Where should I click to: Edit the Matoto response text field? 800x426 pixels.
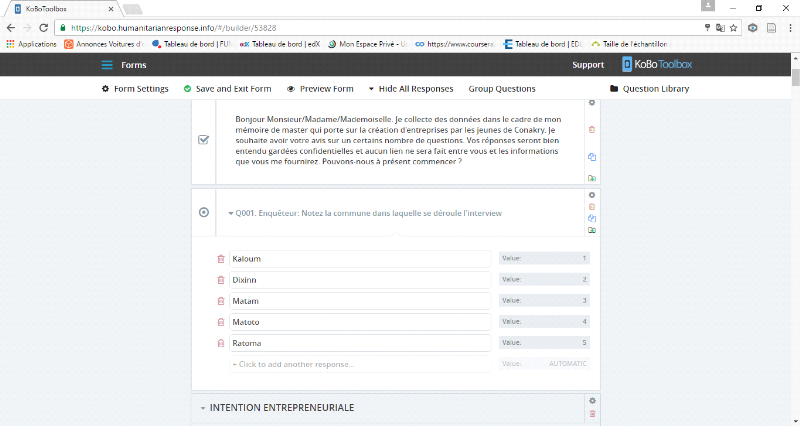click(x=360, y=322)
